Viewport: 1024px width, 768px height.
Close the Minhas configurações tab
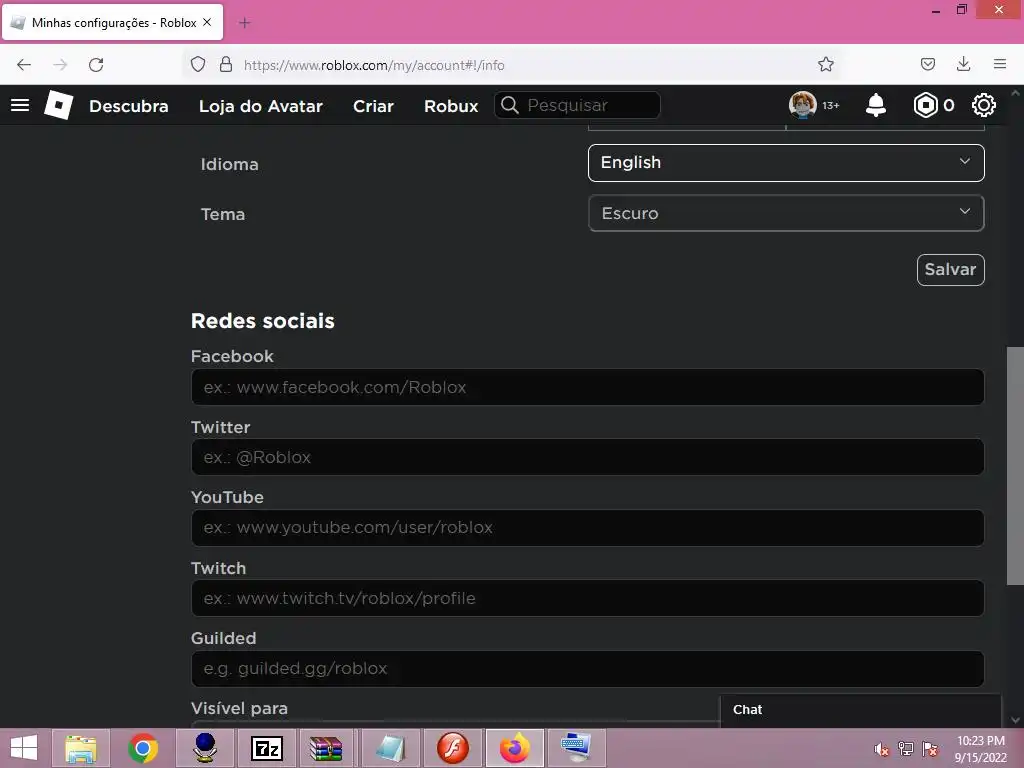coord(207,22)
